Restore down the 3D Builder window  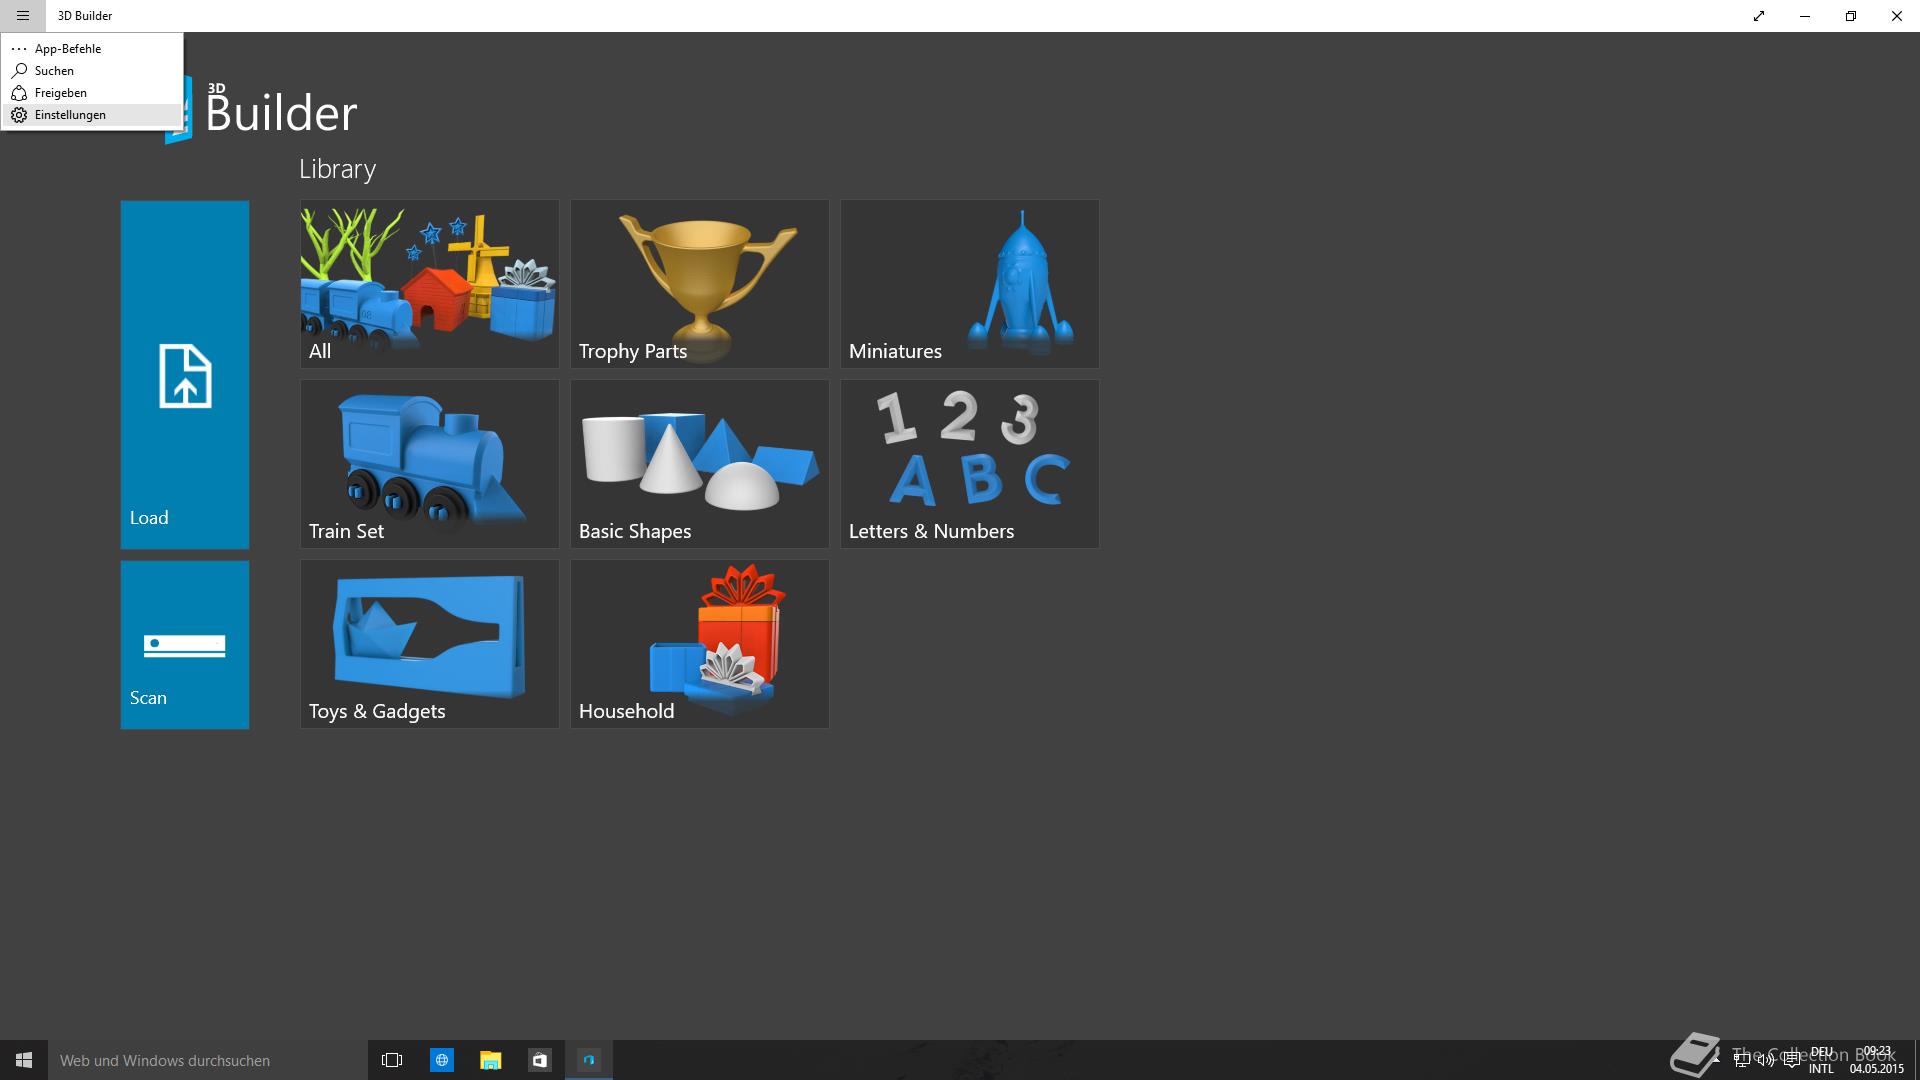1851,16
